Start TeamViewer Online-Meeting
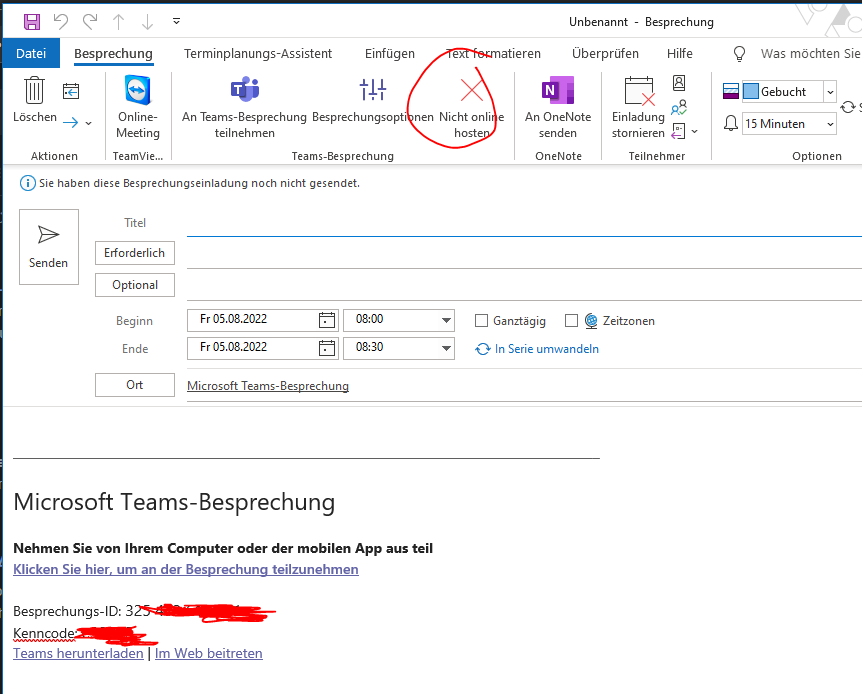862x694 pixels. tap(137, 107)
